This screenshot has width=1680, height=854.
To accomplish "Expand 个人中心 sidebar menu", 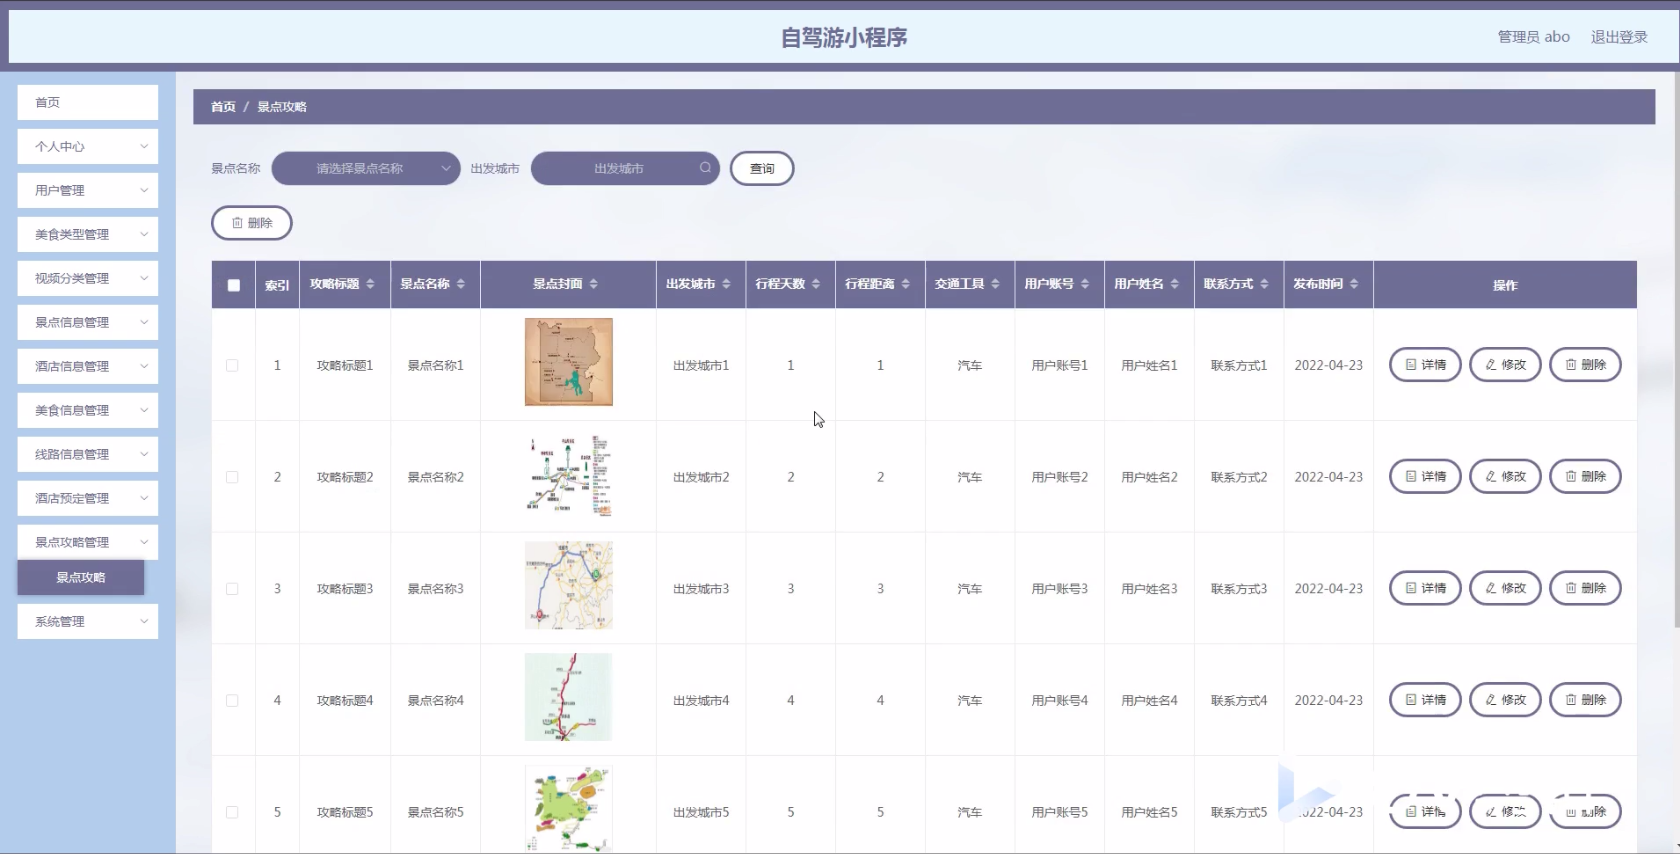I will point(88,146).
